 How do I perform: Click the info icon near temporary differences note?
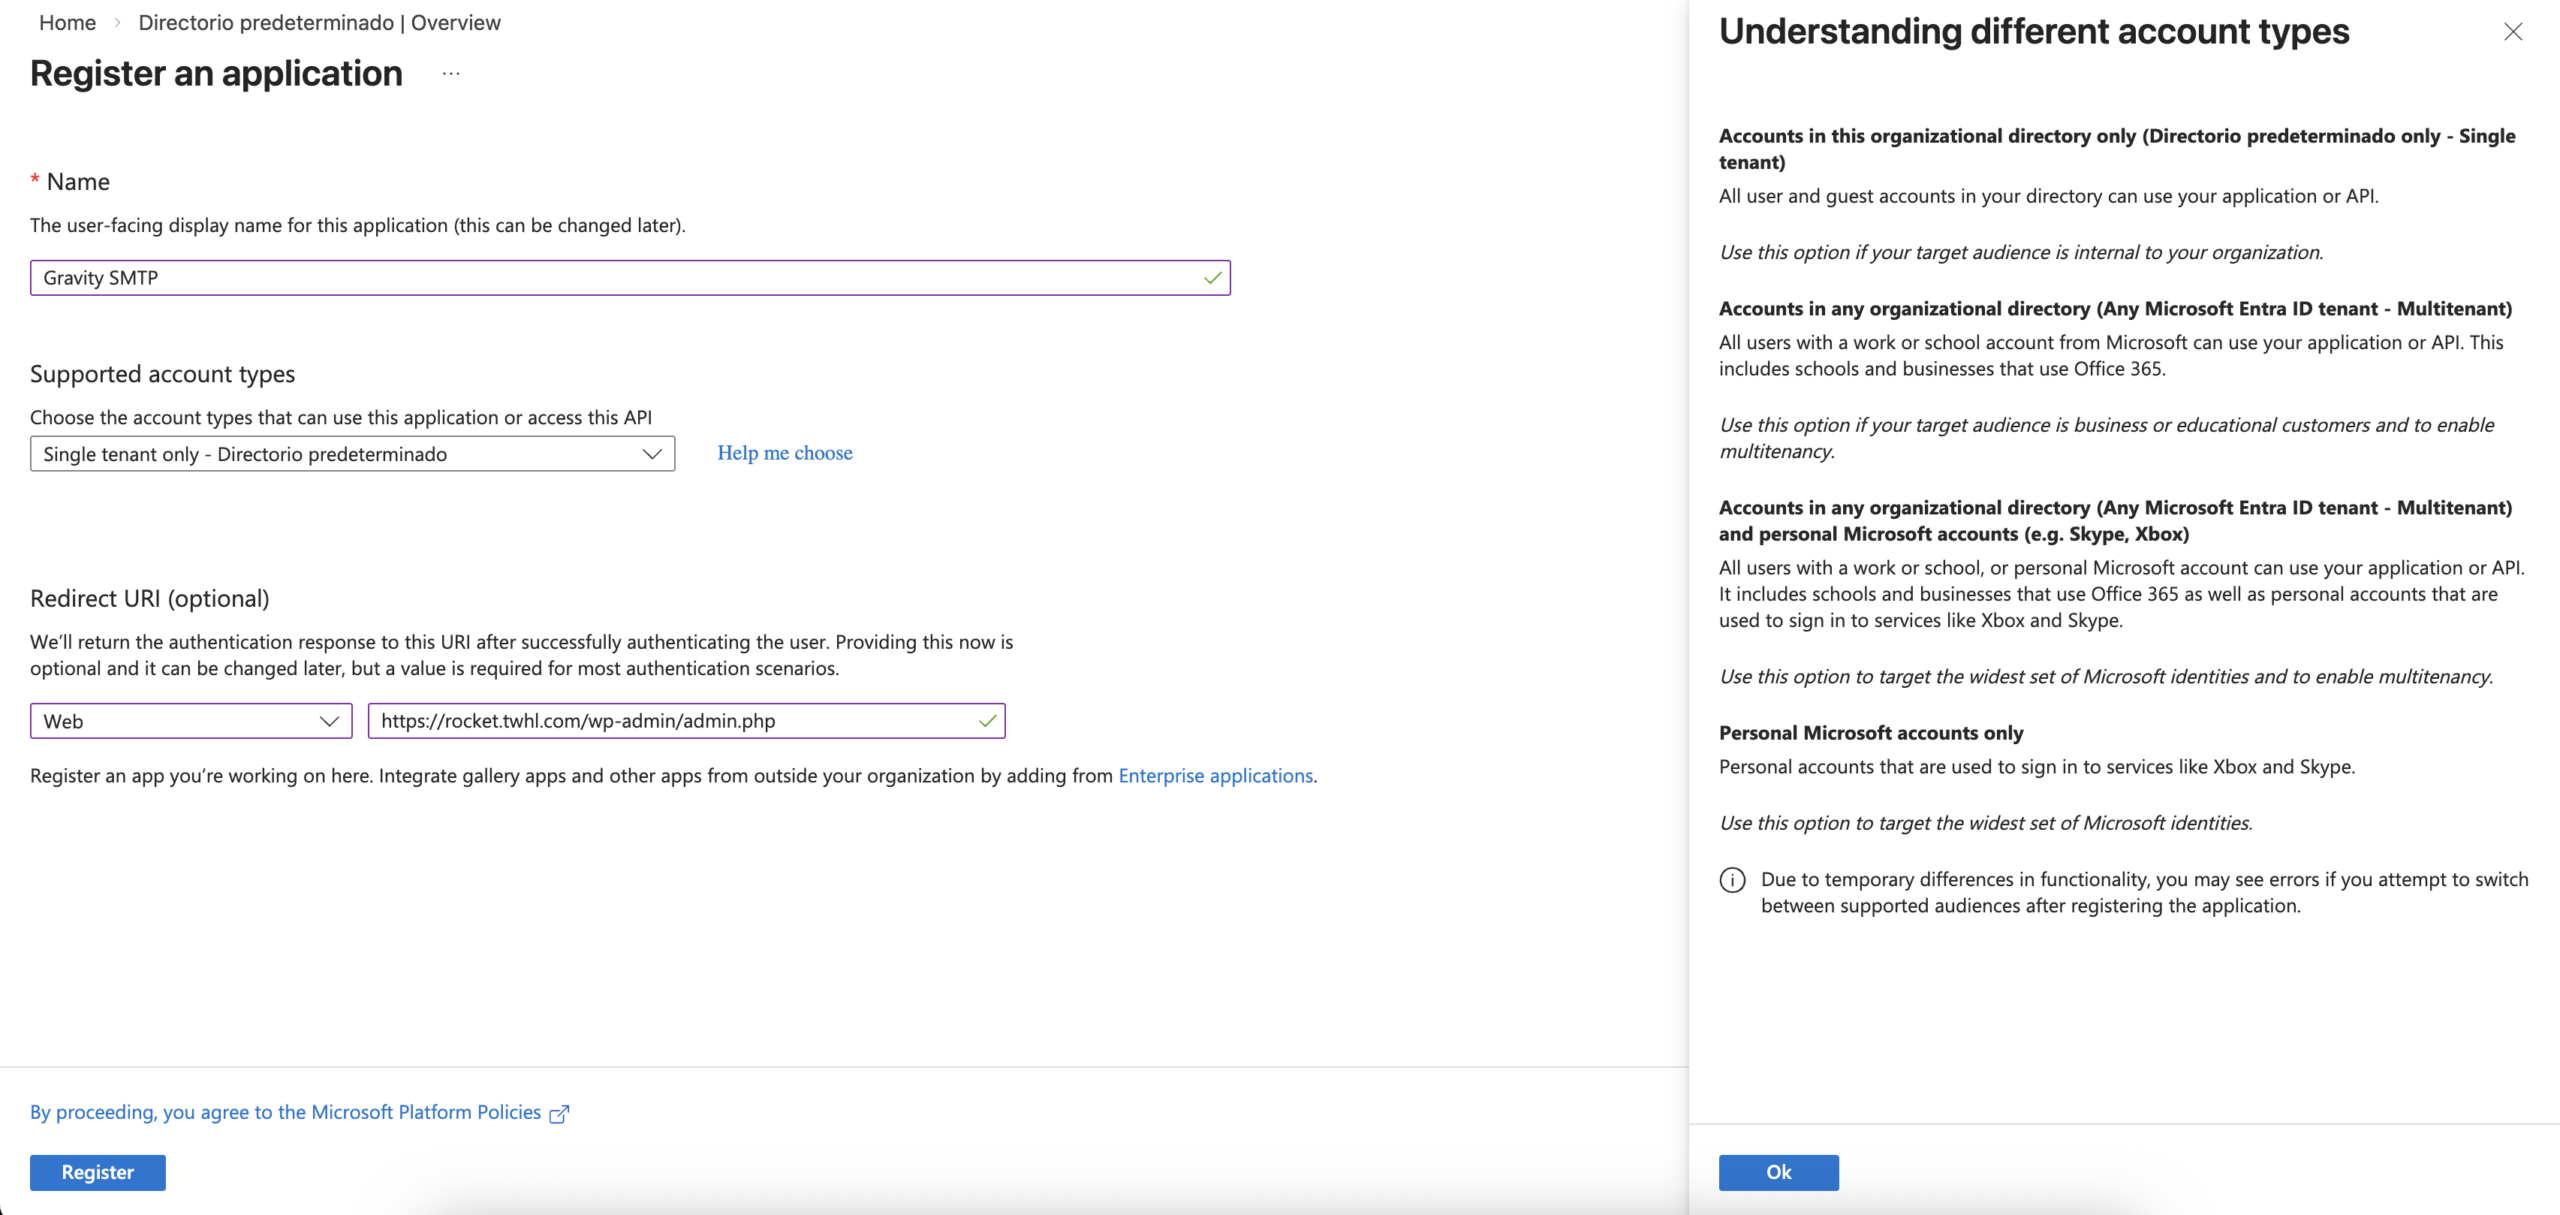tap(1732, 880)
